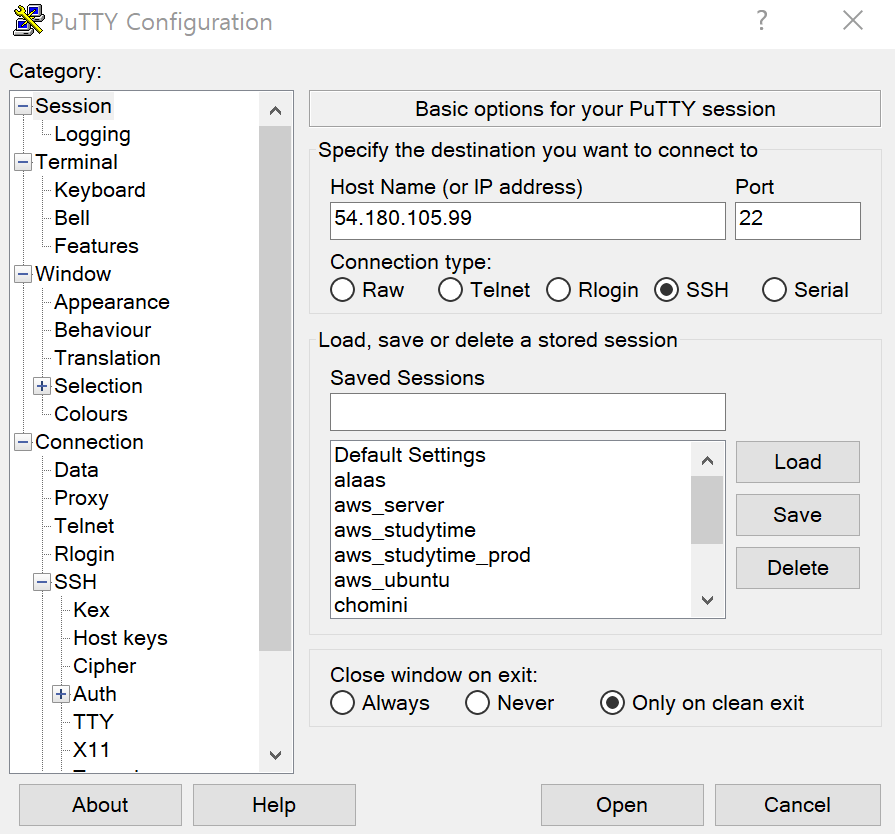Open the Session category
This screenshot has height=834, width=895.
click(73, 106)
